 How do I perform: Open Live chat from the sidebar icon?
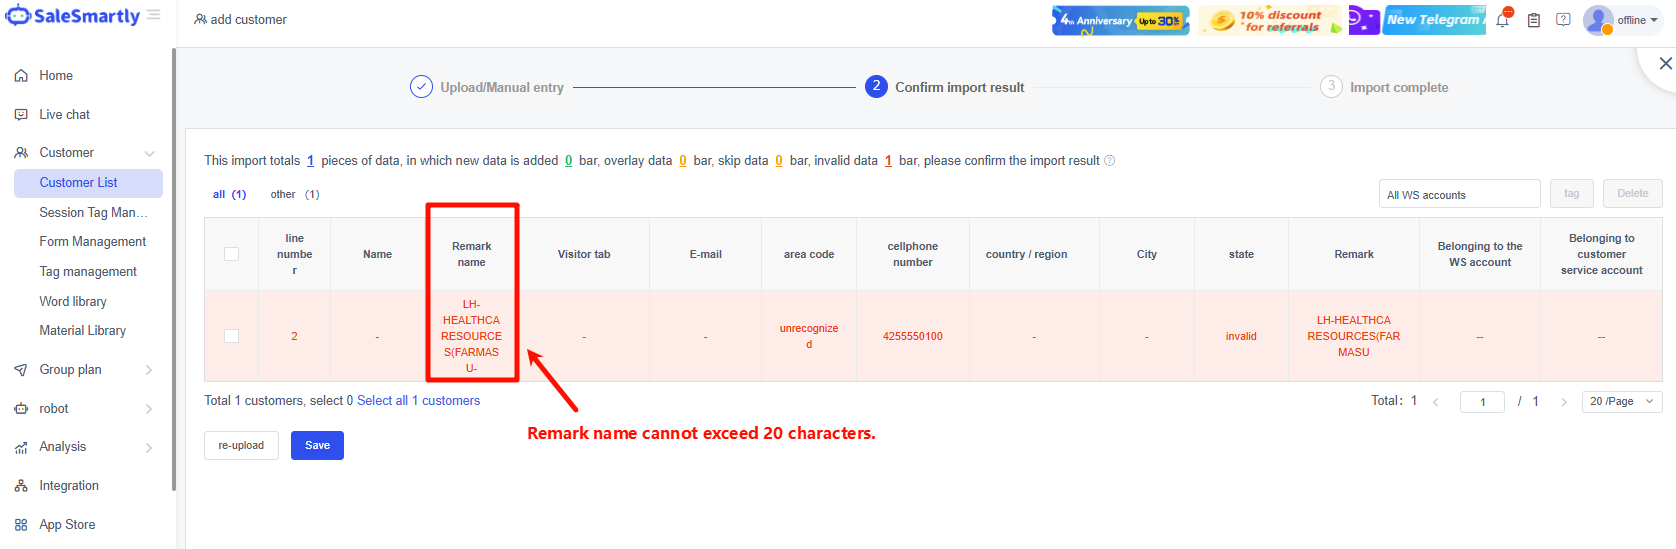pos(21,115)
